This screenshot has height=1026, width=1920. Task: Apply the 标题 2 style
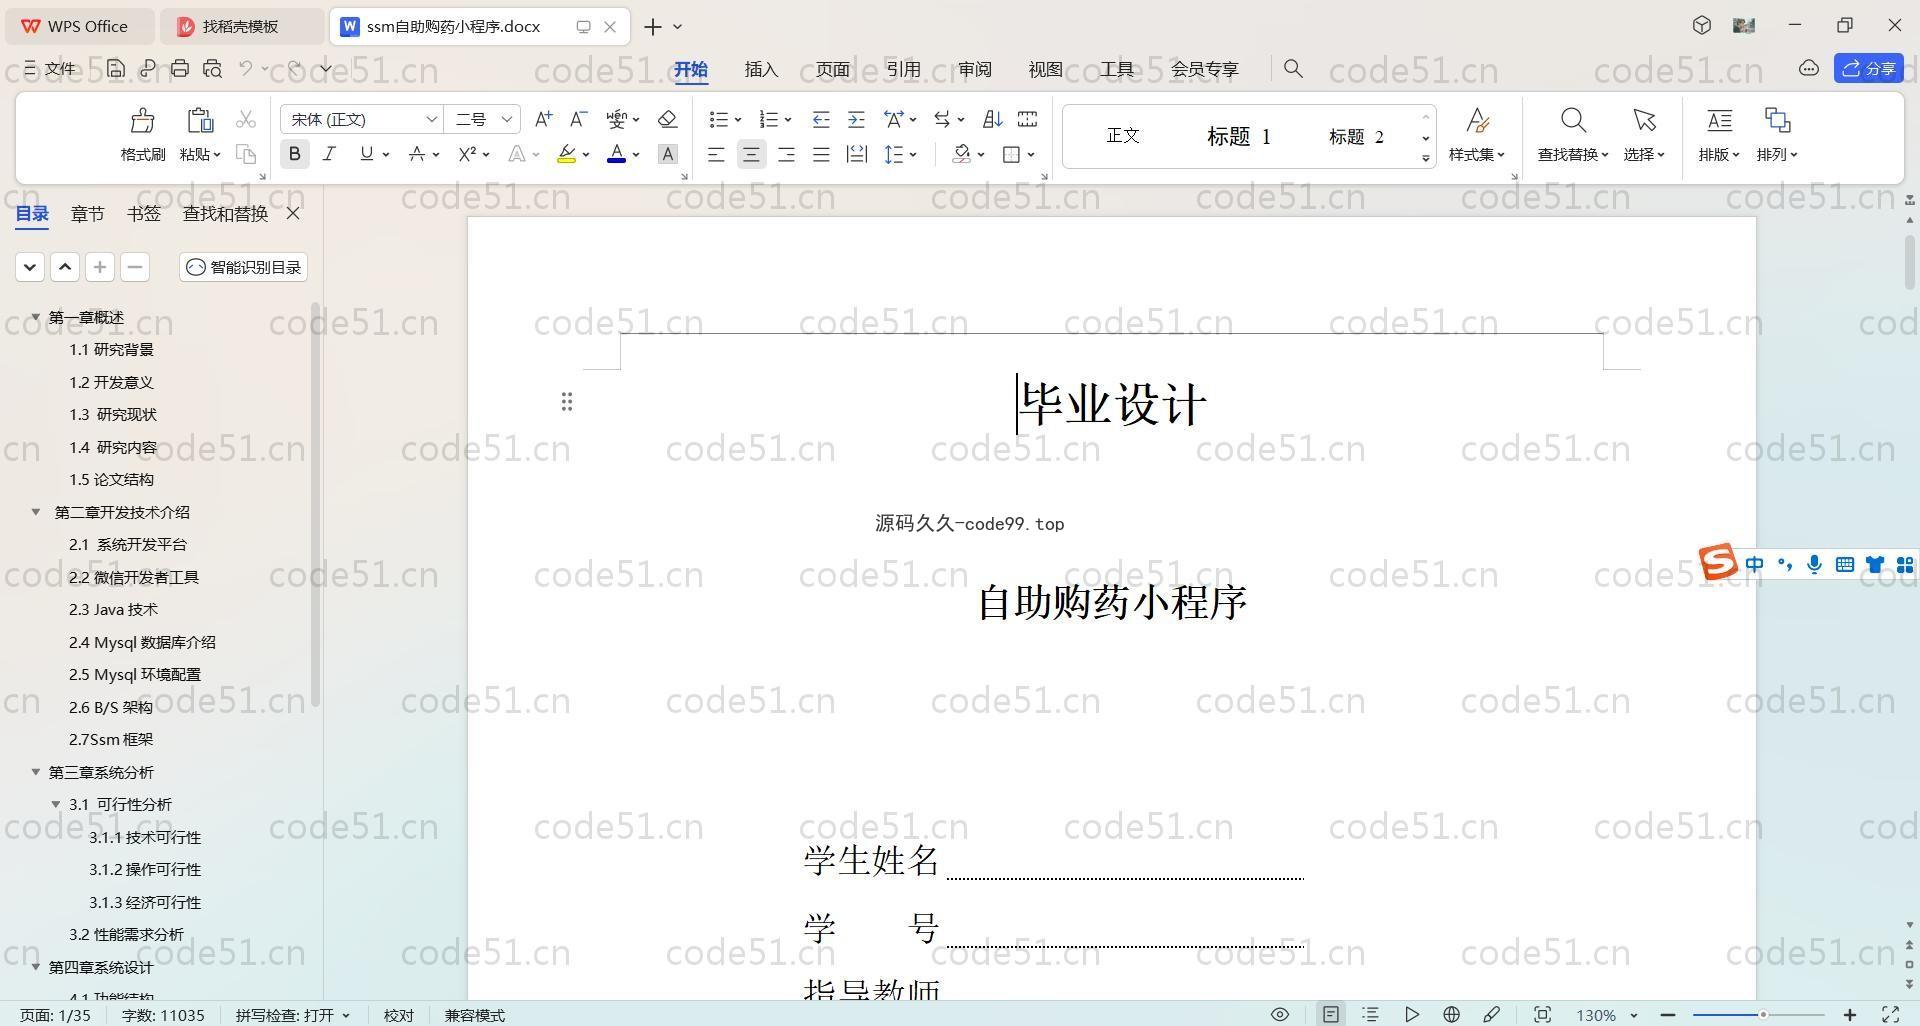tap(1356, 136)
